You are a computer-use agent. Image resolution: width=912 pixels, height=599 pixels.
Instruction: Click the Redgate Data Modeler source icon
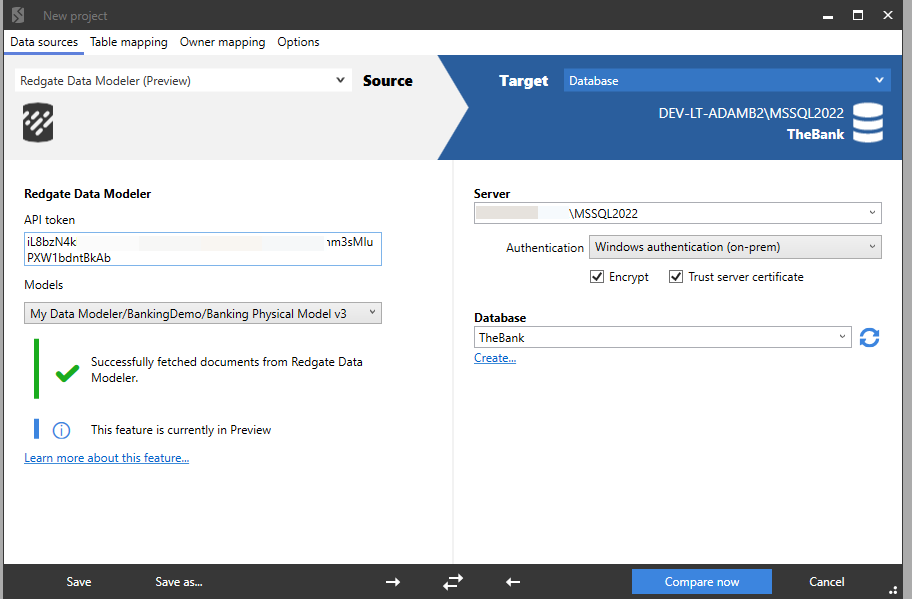pos(37,123)
